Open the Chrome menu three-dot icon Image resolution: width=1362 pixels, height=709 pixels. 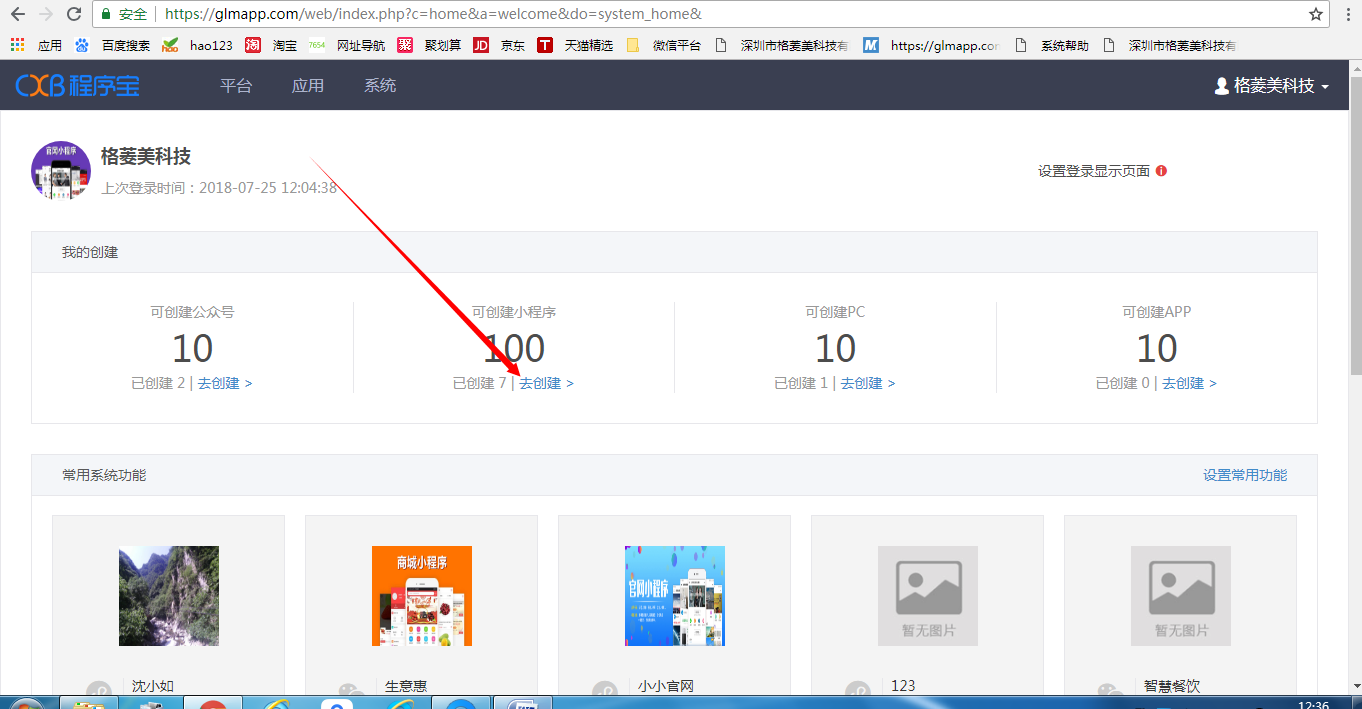coord(1346,14)
